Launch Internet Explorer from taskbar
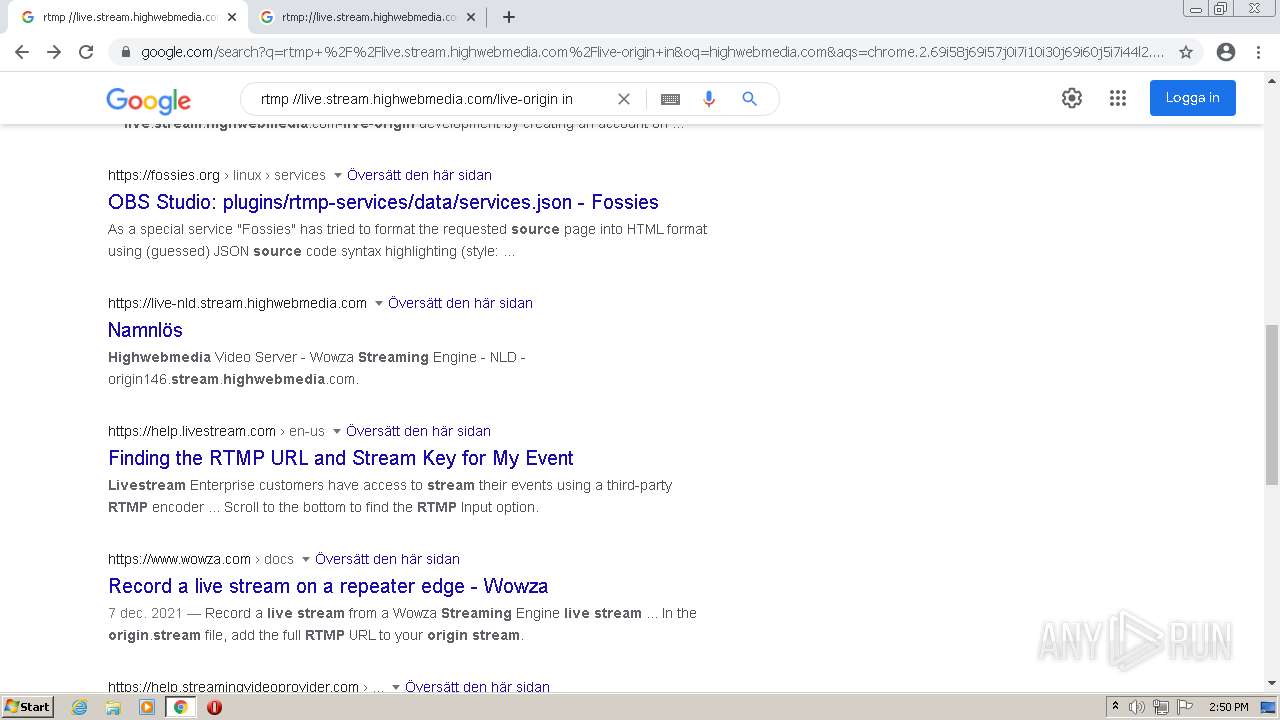 [80, 707]
